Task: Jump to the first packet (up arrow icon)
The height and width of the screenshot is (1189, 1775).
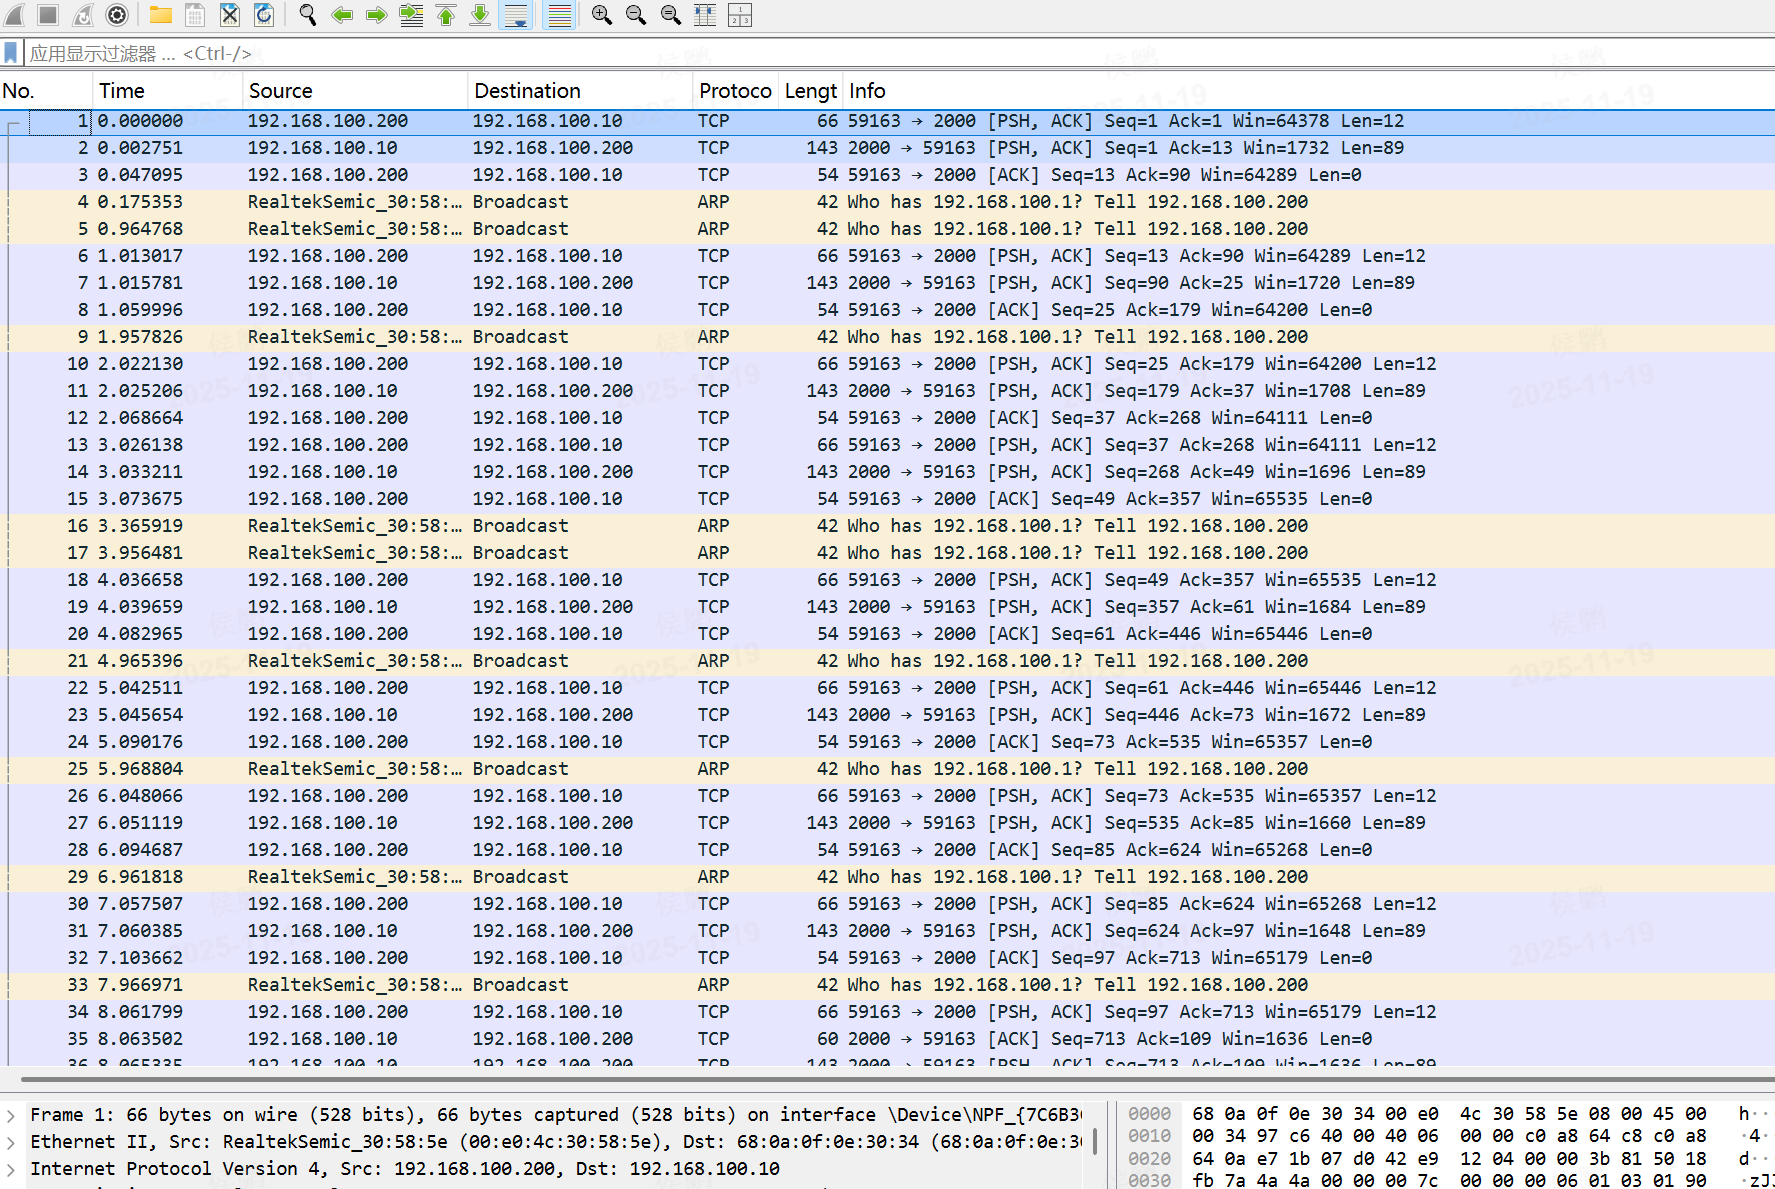Action: [445, 15]
